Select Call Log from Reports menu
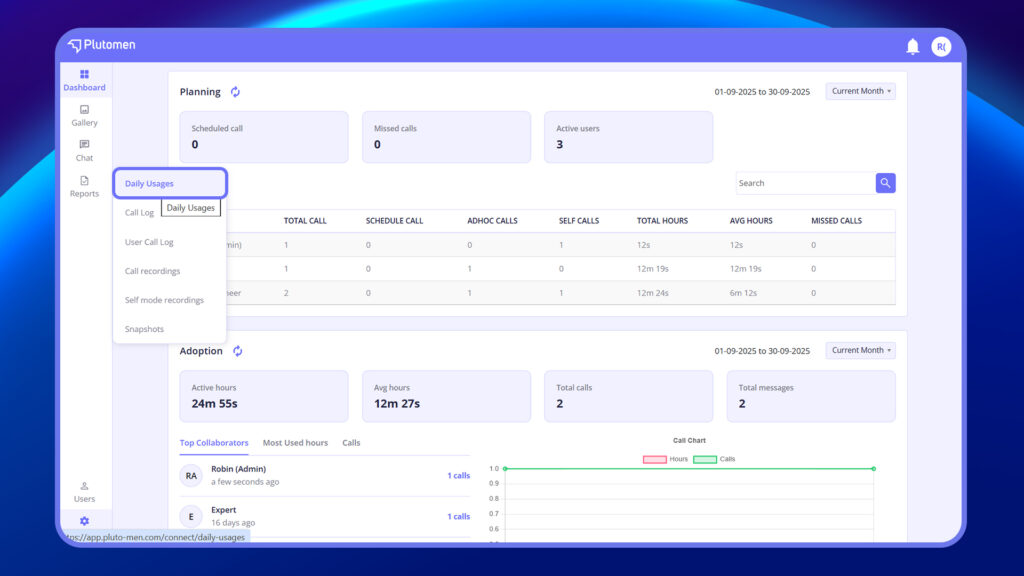The height and width of the screenshot is (576, 1024). click(139, 212)
